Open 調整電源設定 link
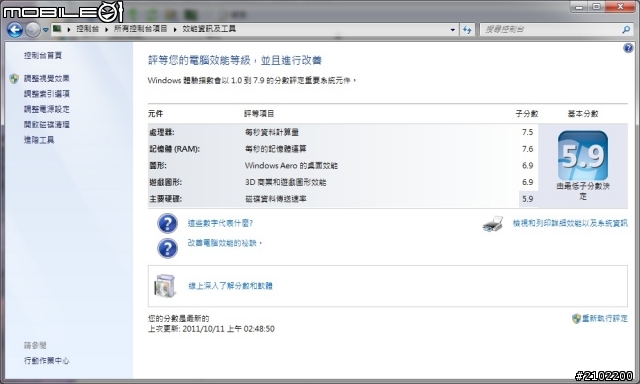This screenshot has width=640, height=384. (x=47, y=109)
